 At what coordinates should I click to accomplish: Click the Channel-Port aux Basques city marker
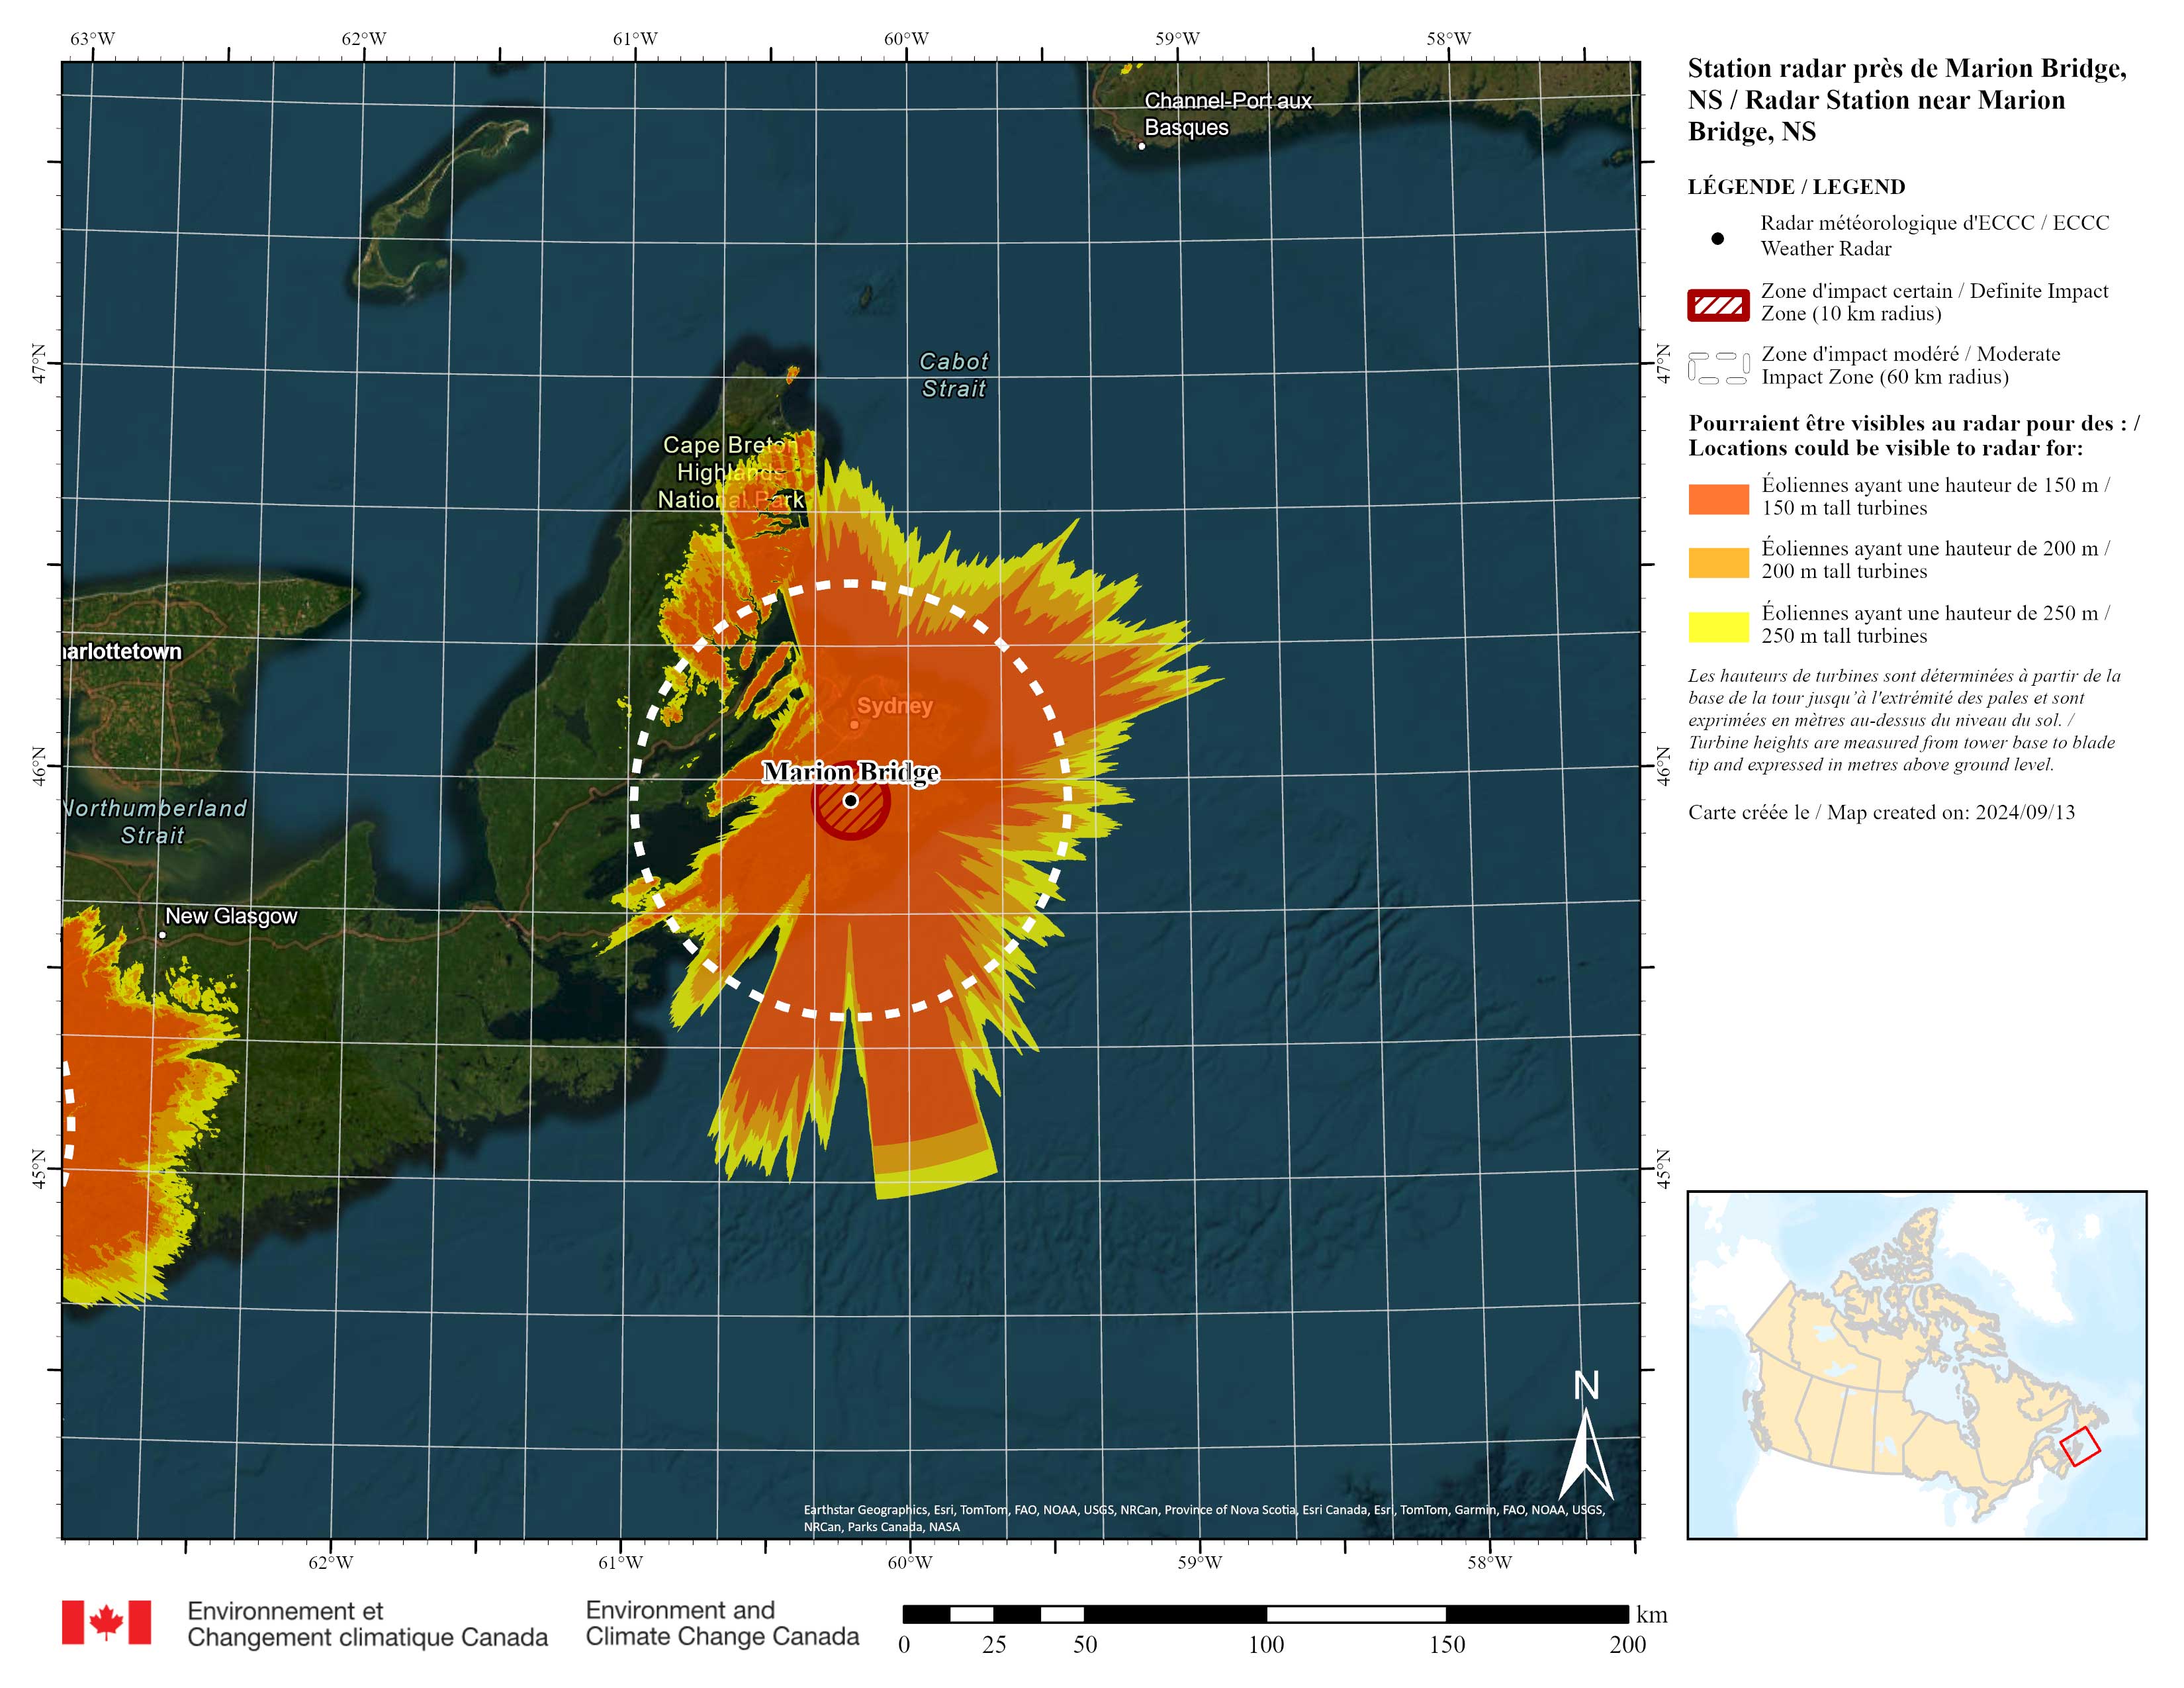(1141, 146)
